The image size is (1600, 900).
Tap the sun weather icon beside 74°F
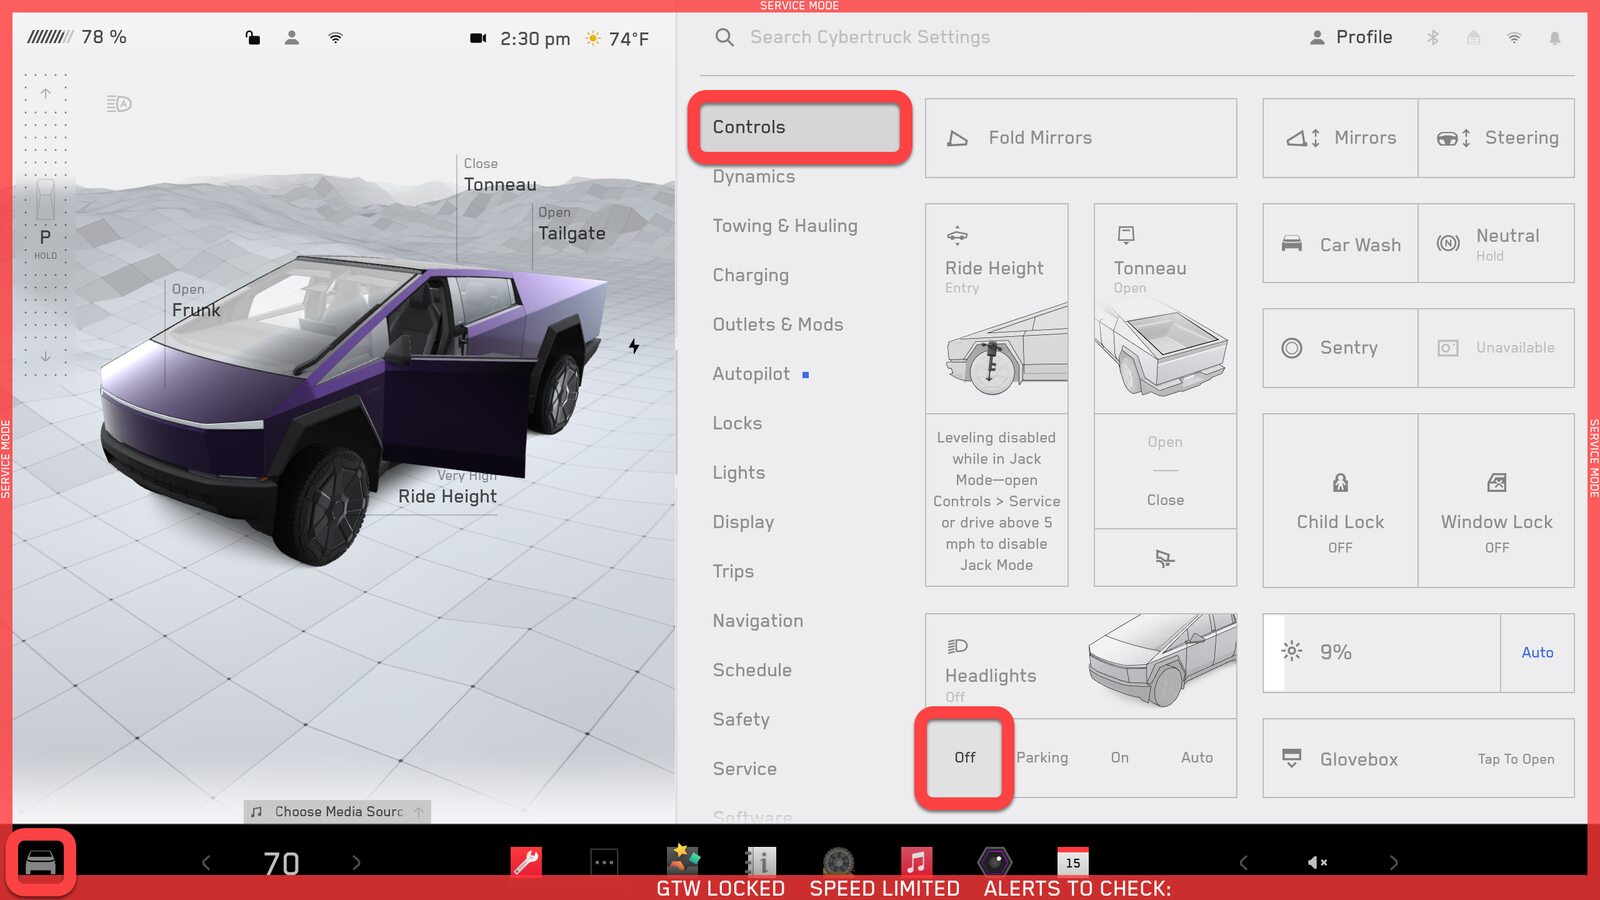click(593, 38)
